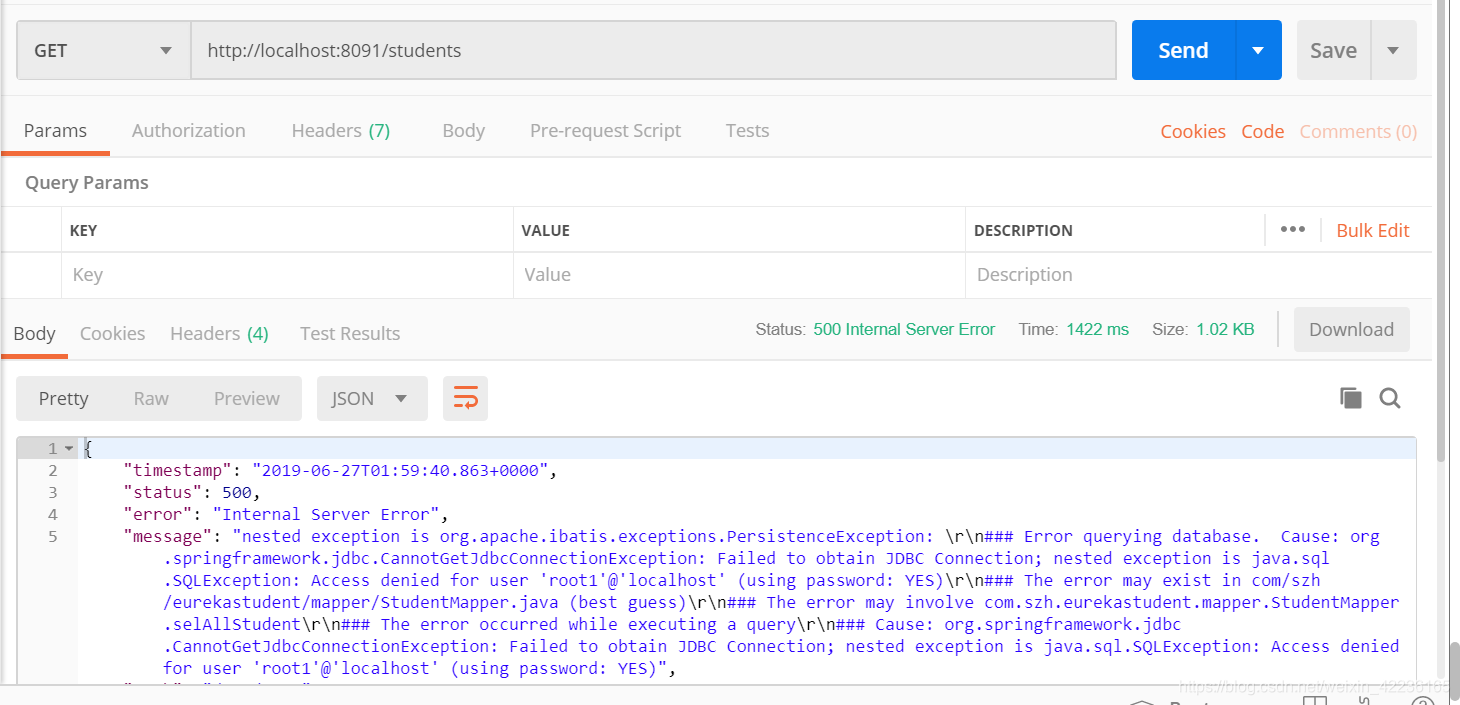Switch to Bulk Edit mode

point(1372,230)
